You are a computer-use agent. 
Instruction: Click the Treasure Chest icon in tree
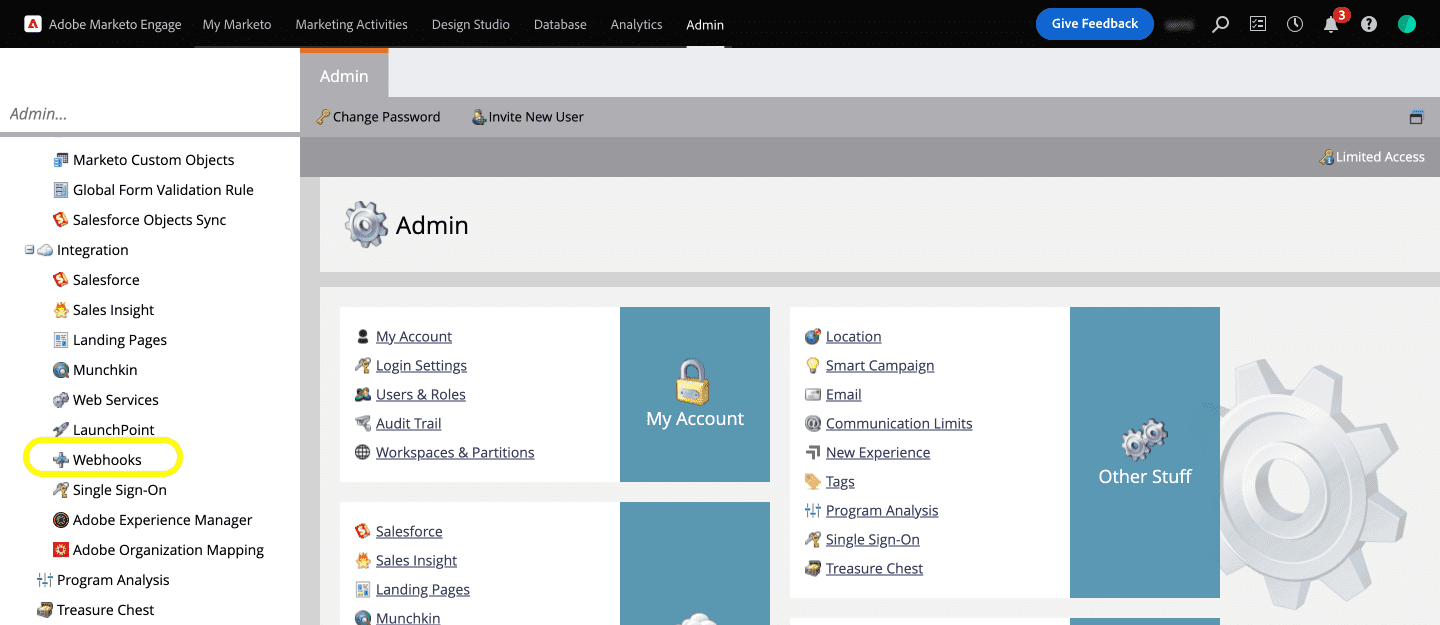click(x=45, y=610)
